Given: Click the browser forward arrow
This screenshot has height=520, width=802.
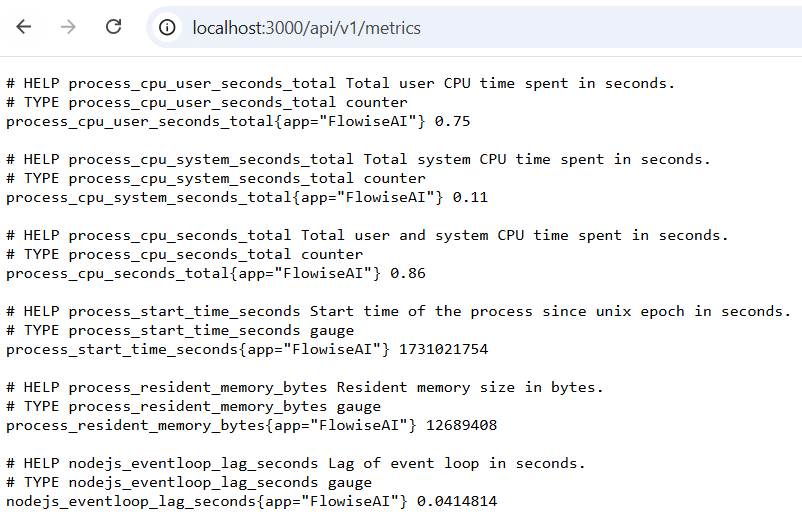Looking at the screenshot, I should coord(68,27).
